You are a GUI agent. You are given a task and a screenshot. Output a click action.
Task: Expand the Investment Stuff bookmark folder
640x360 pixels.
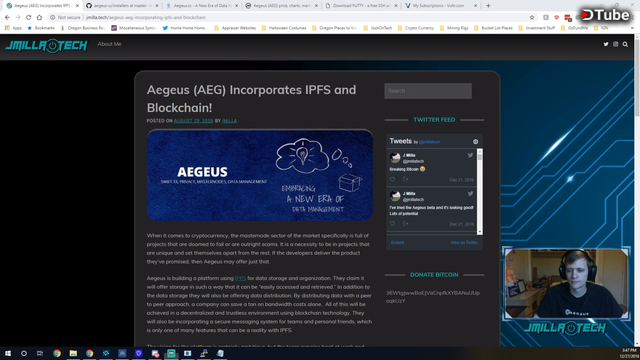[536, 28]
